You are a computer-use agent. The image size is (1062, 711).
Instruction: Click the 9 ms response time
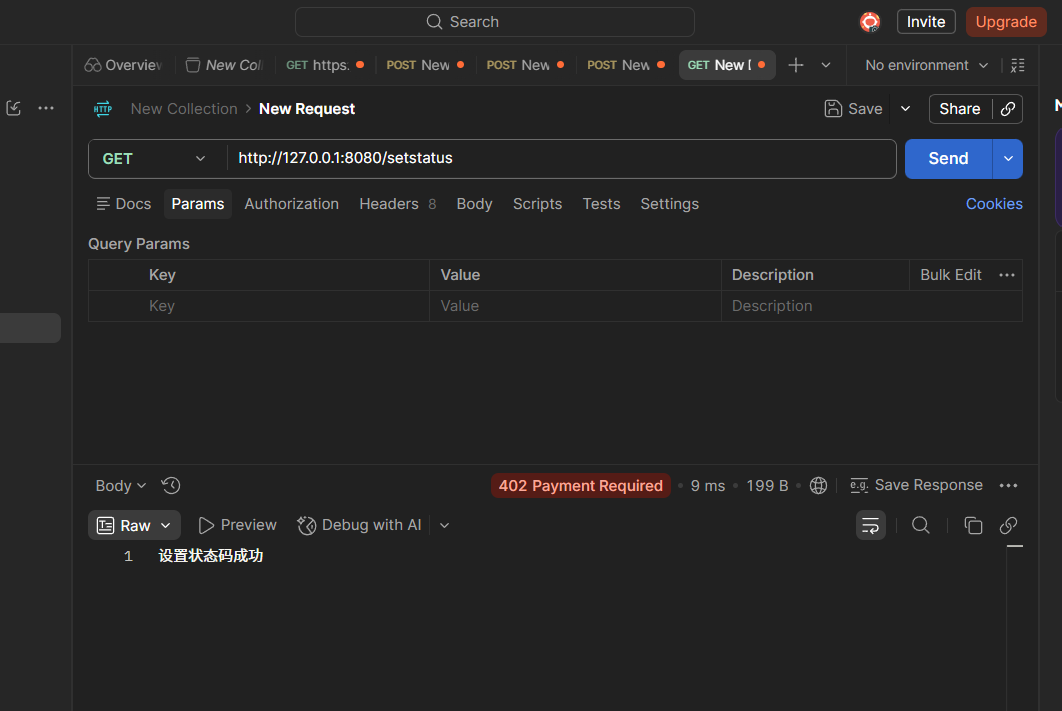[x=708, y=486]
